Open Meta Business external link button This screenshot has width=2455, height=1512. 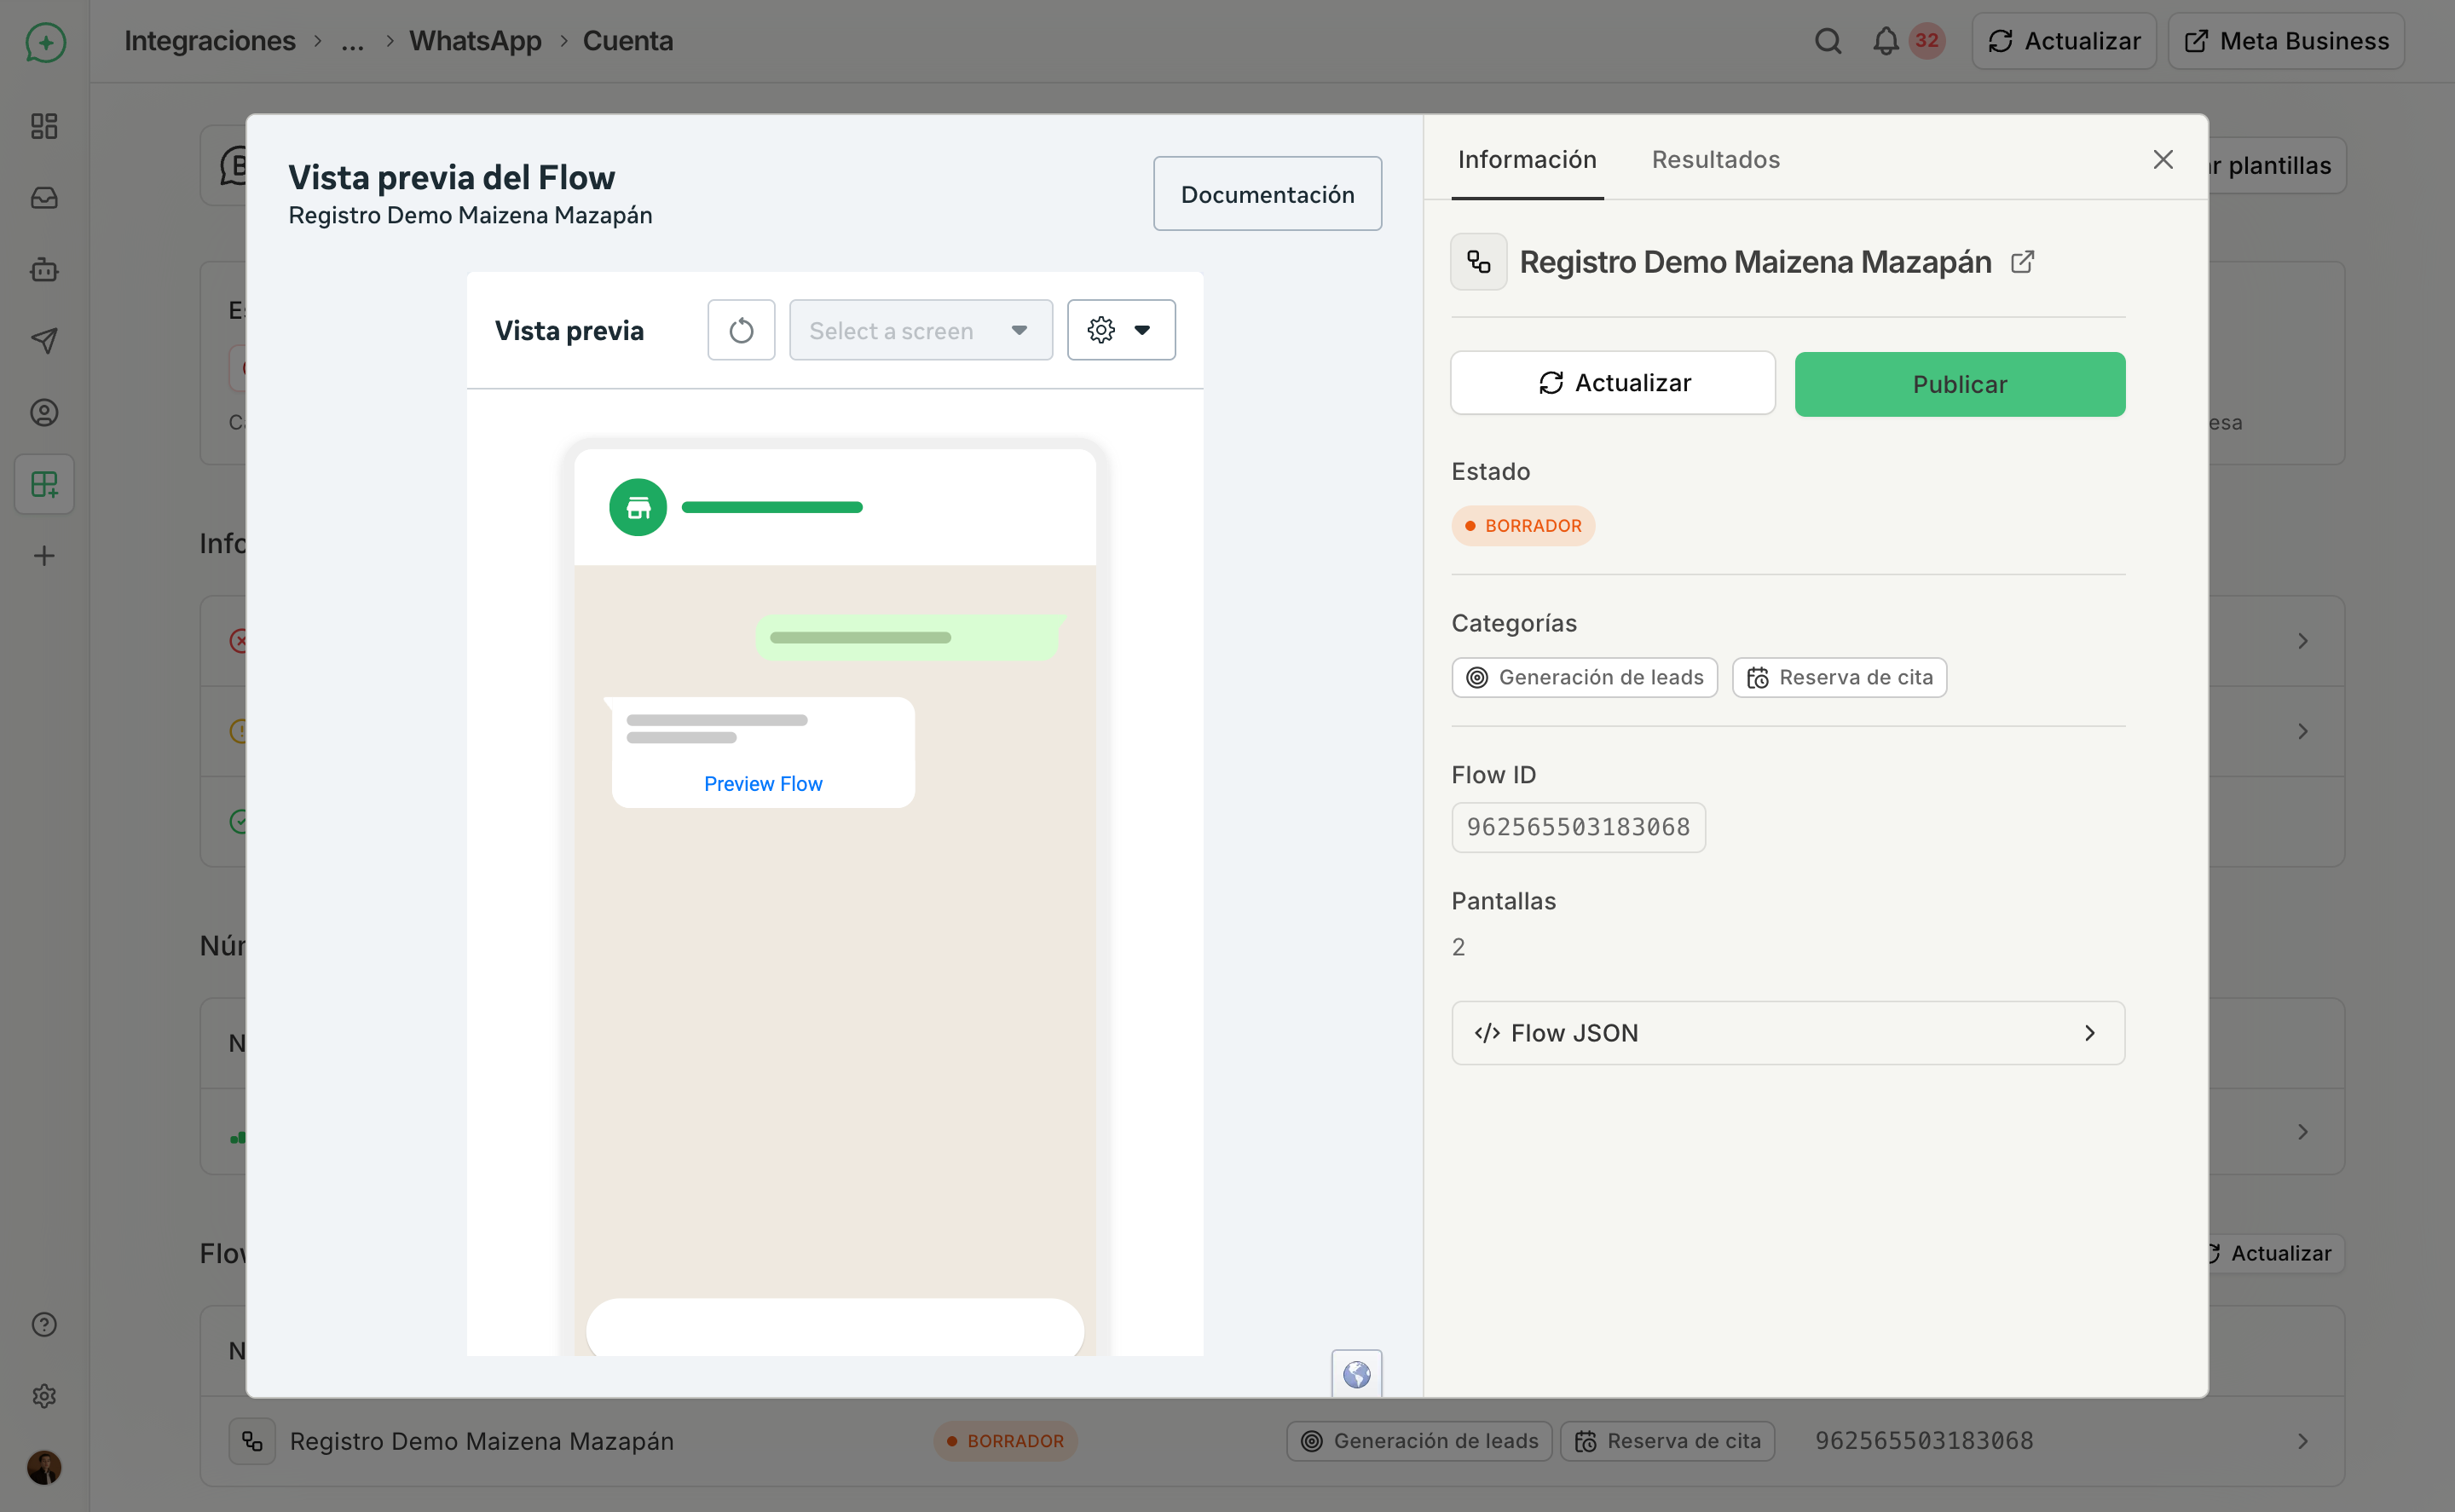(2286, 41)
